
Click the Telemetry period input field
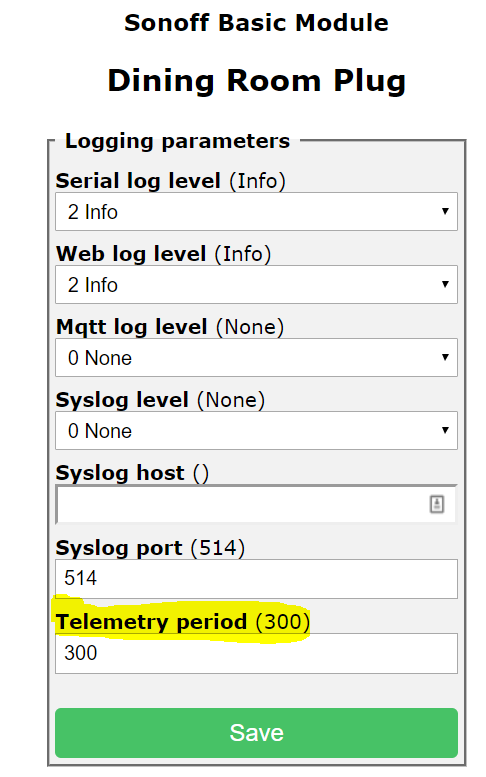pyautogui.click(x=256, y=653)
